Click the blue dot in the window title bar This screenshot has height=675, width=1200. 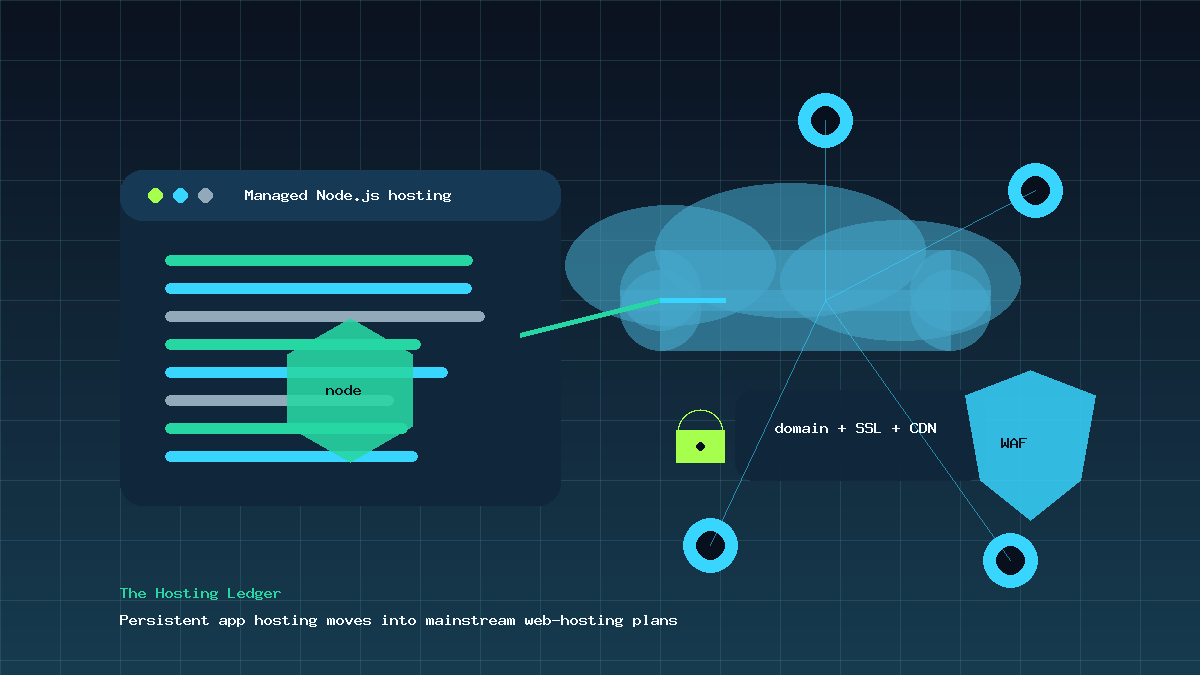181,195
